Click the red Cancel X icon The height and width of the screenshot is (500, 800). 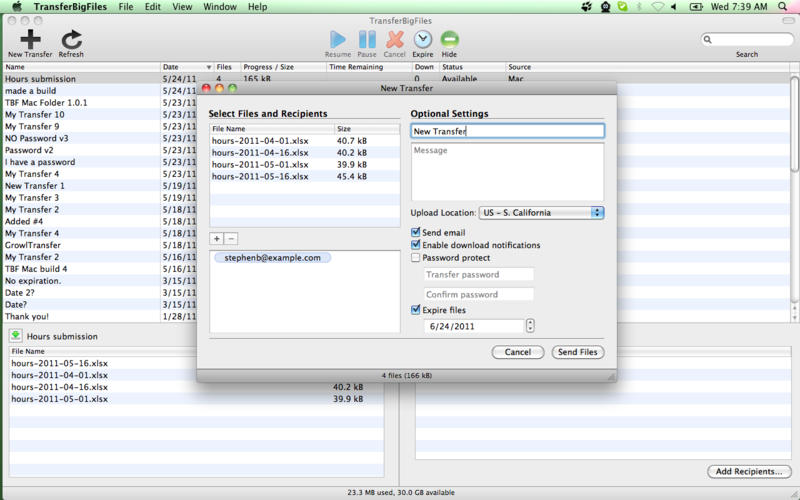tap(395, 39)
